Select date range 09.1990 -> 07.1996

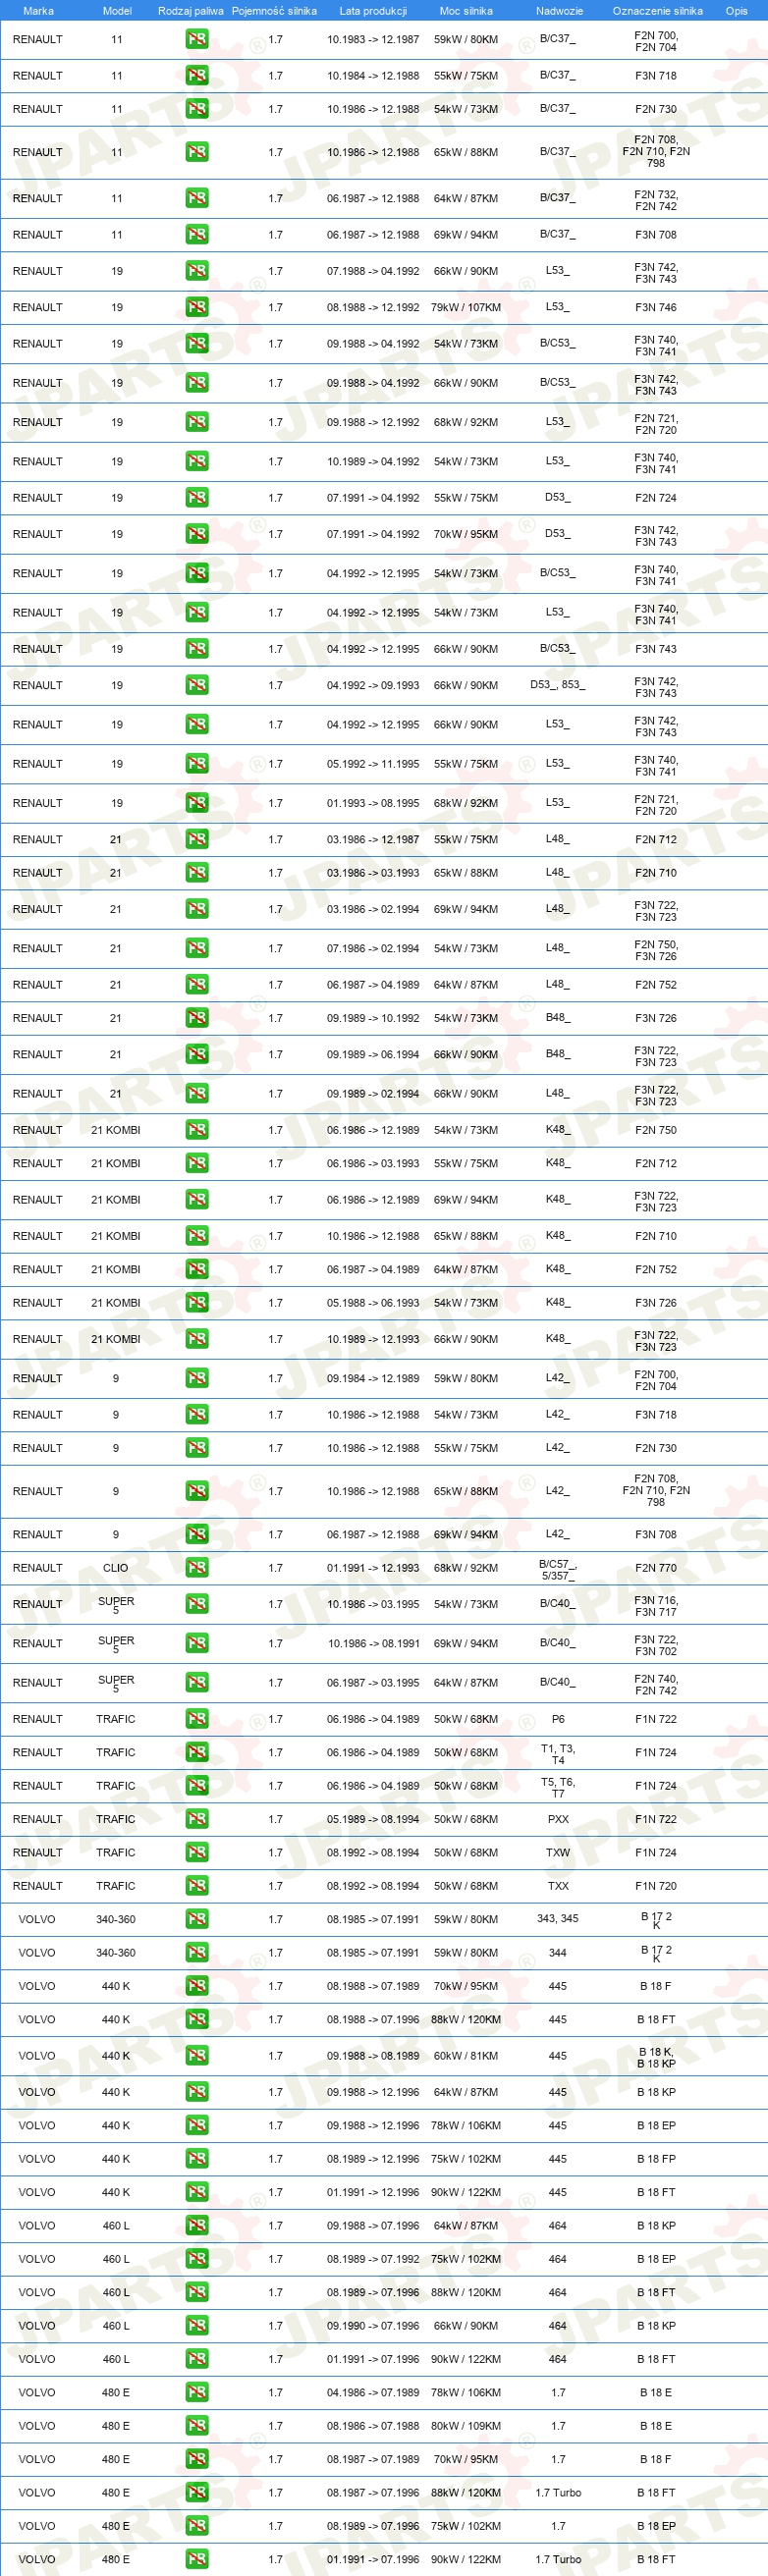click(x=373, y=2325)
